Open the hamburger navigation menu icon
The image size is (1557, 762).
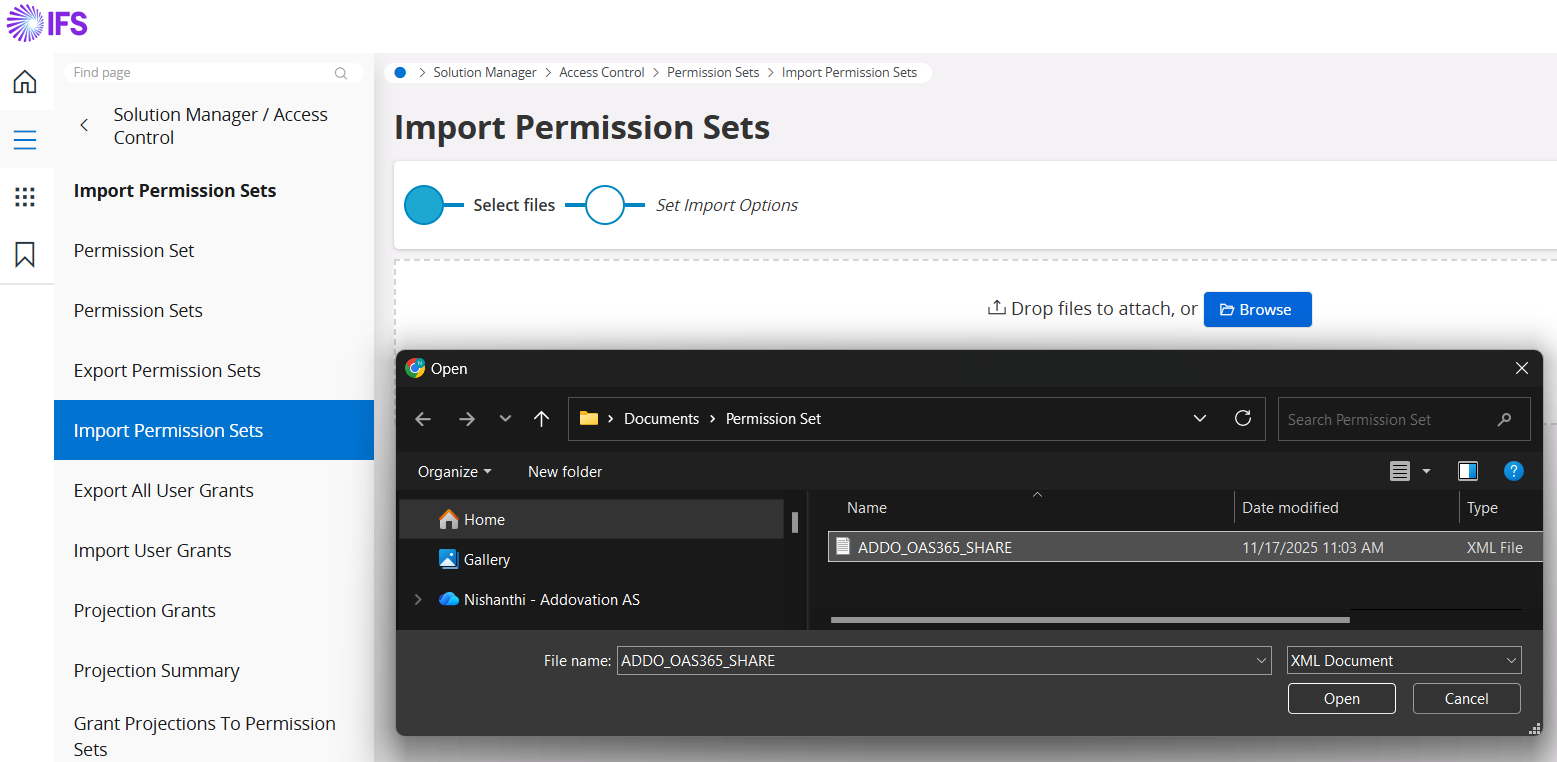pos(25,140)
